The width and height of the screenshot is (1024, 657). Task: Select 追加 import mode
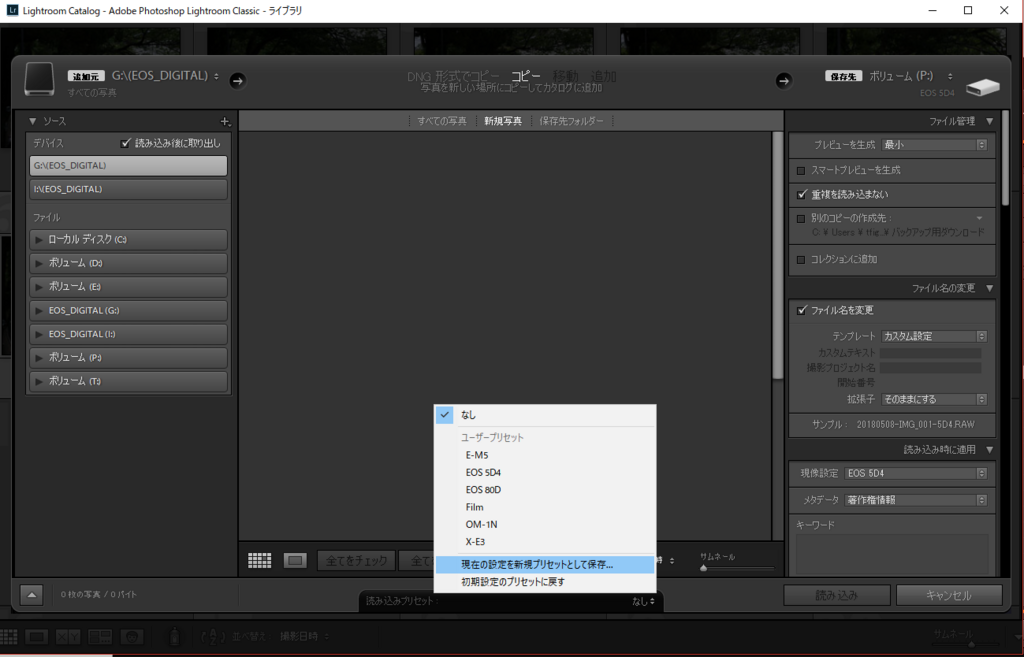603,76
